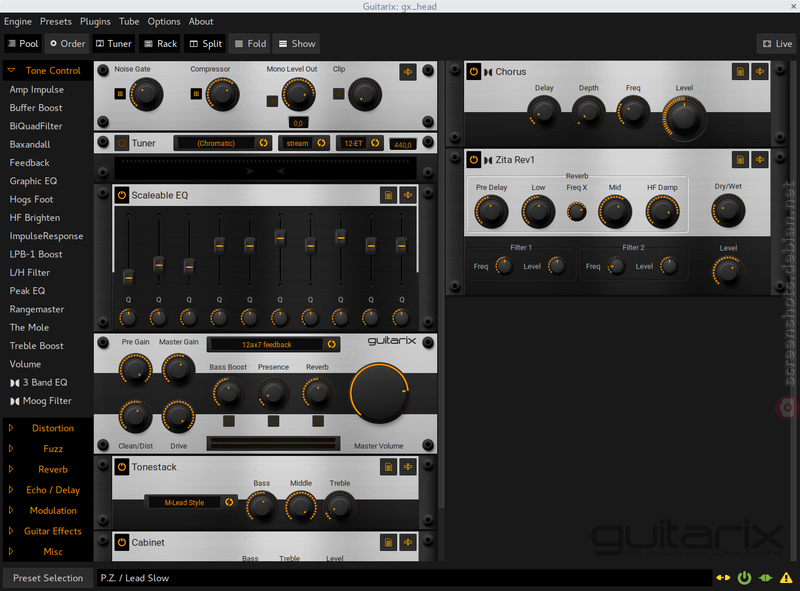Open the Chromatic tuner mode dropdown
The width and height of the screenshot is (800, 591).
[x=222, y=143]
